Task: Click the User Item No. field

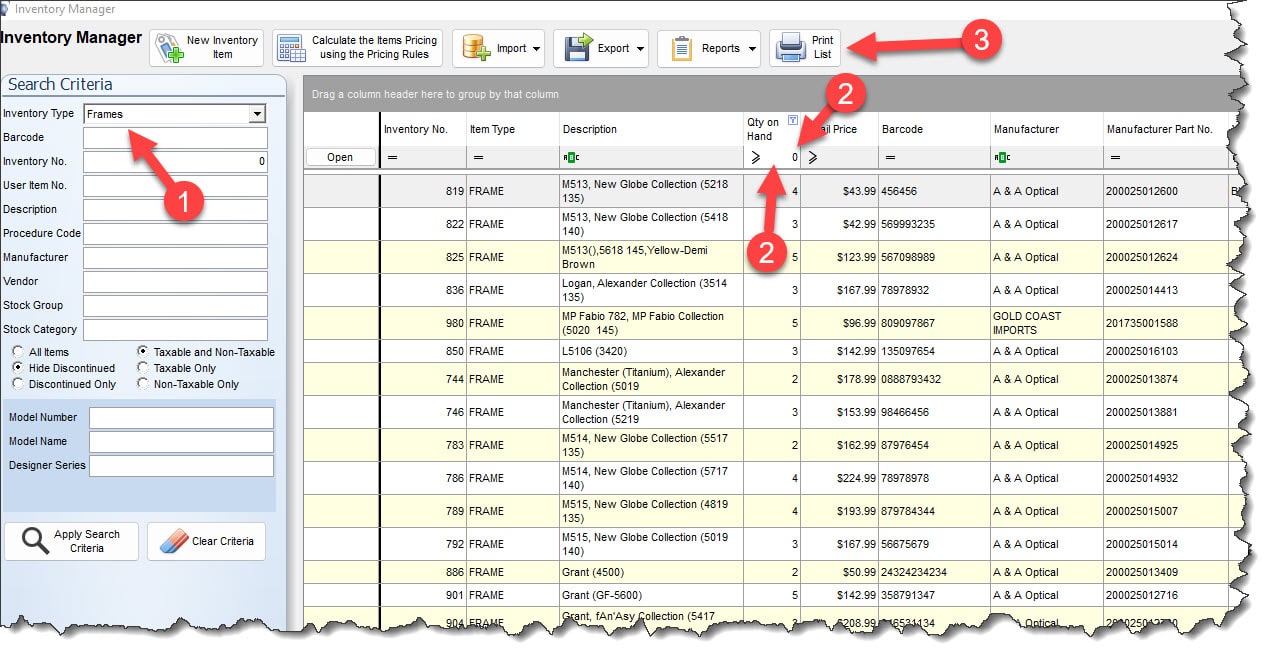Action: click(x=175, y=186)
